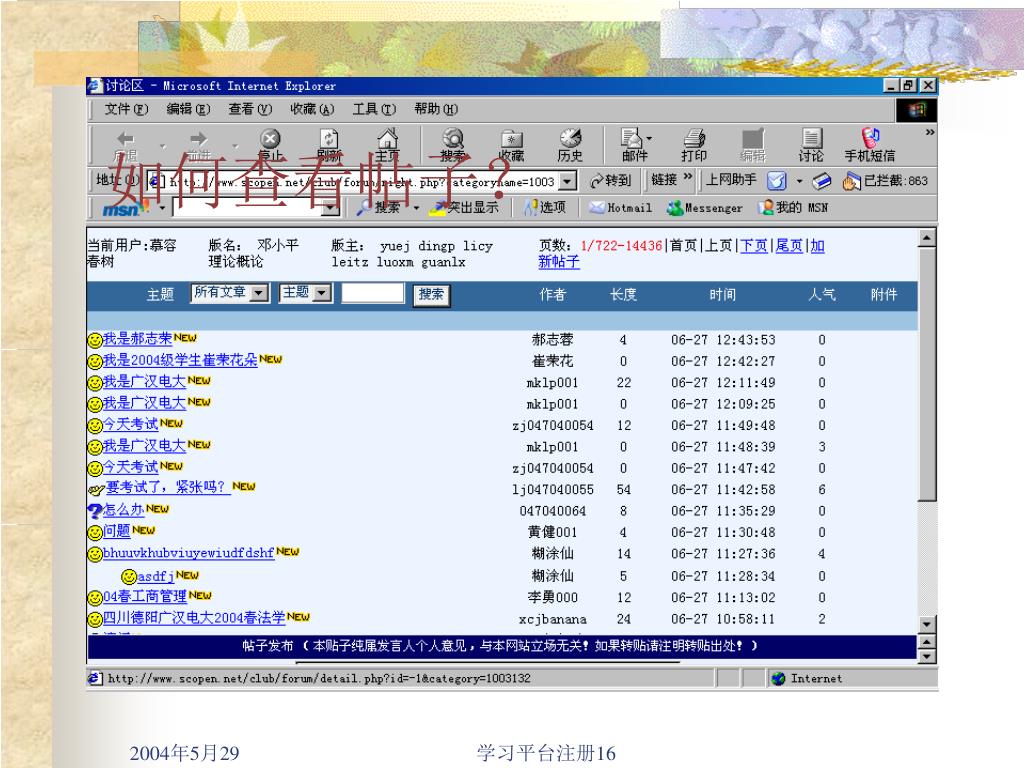
Task: Open the post 04春工商管理
Action: pos(145,596)
